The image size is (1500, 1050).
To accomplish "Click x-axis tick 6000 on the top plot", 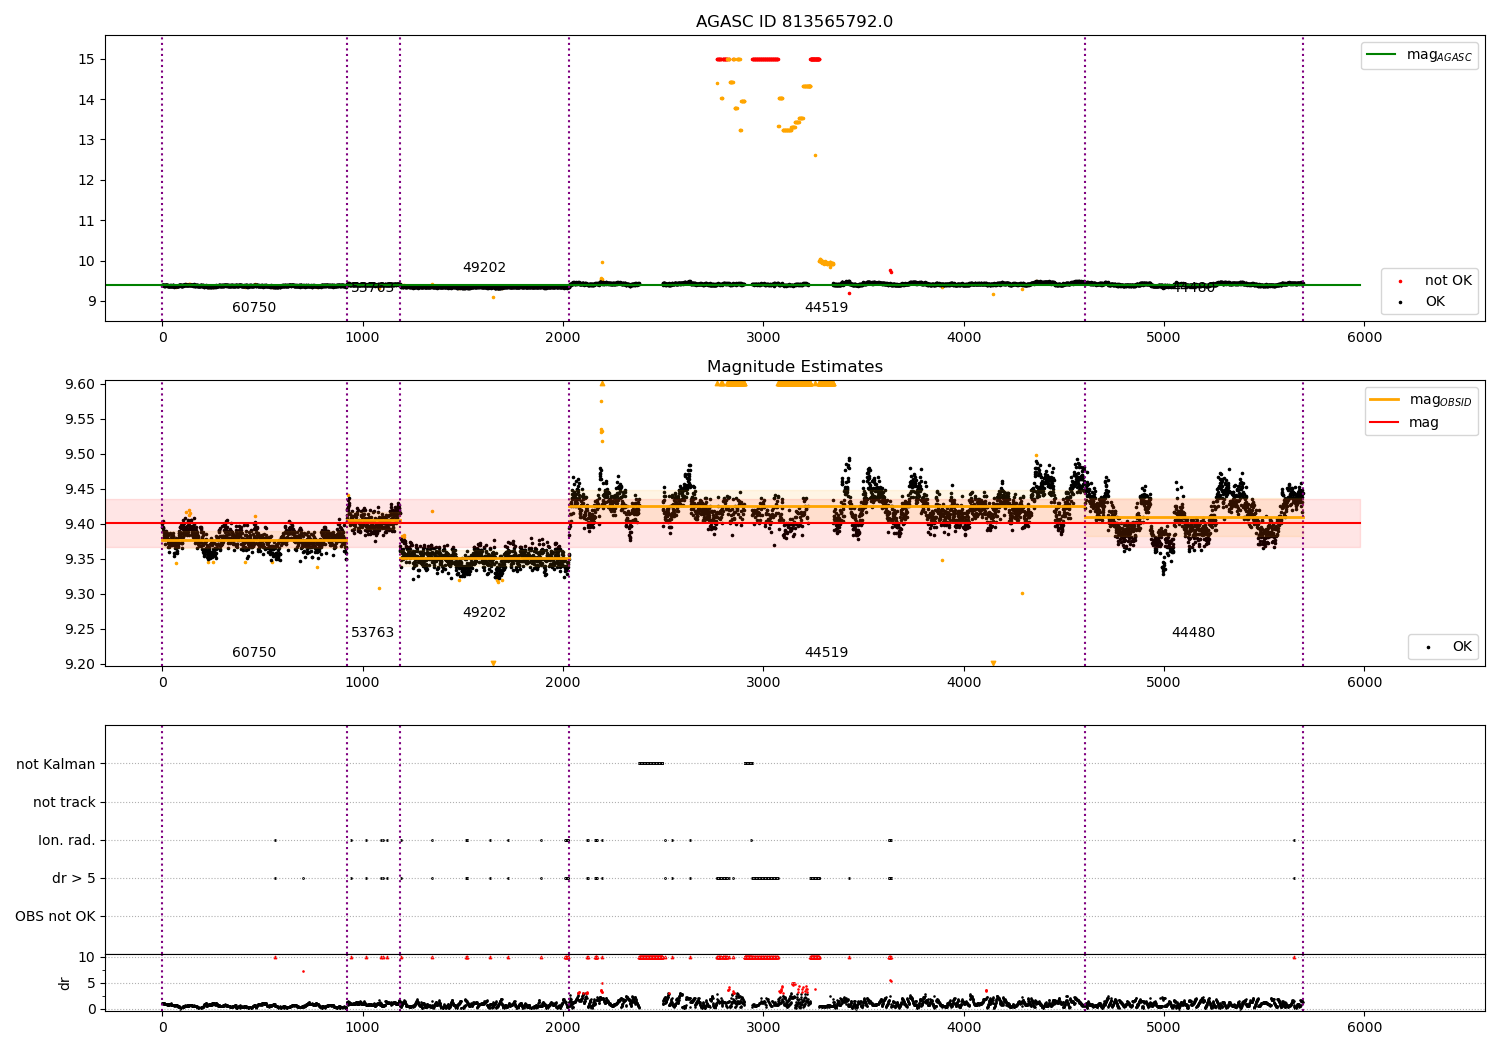I will pyautogui.click(x=1364, y=337).
